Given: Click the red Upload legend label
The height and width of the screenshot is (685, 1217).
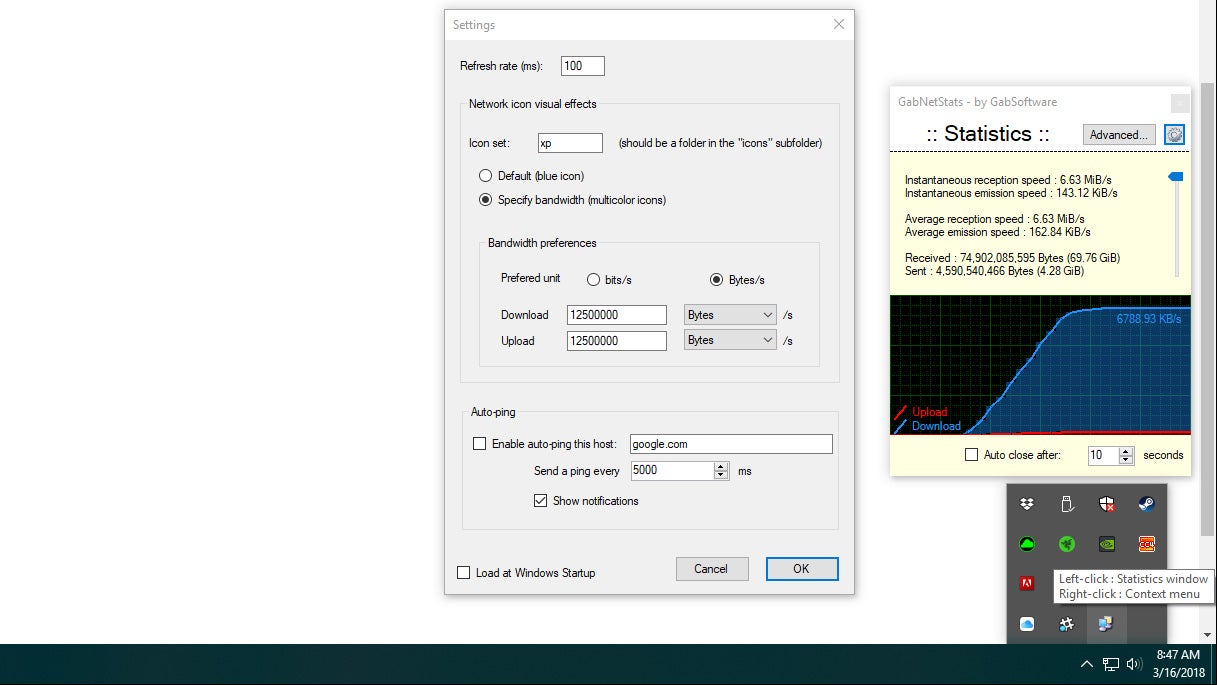Looking at the screenshot, I should (x=929, y=412).
